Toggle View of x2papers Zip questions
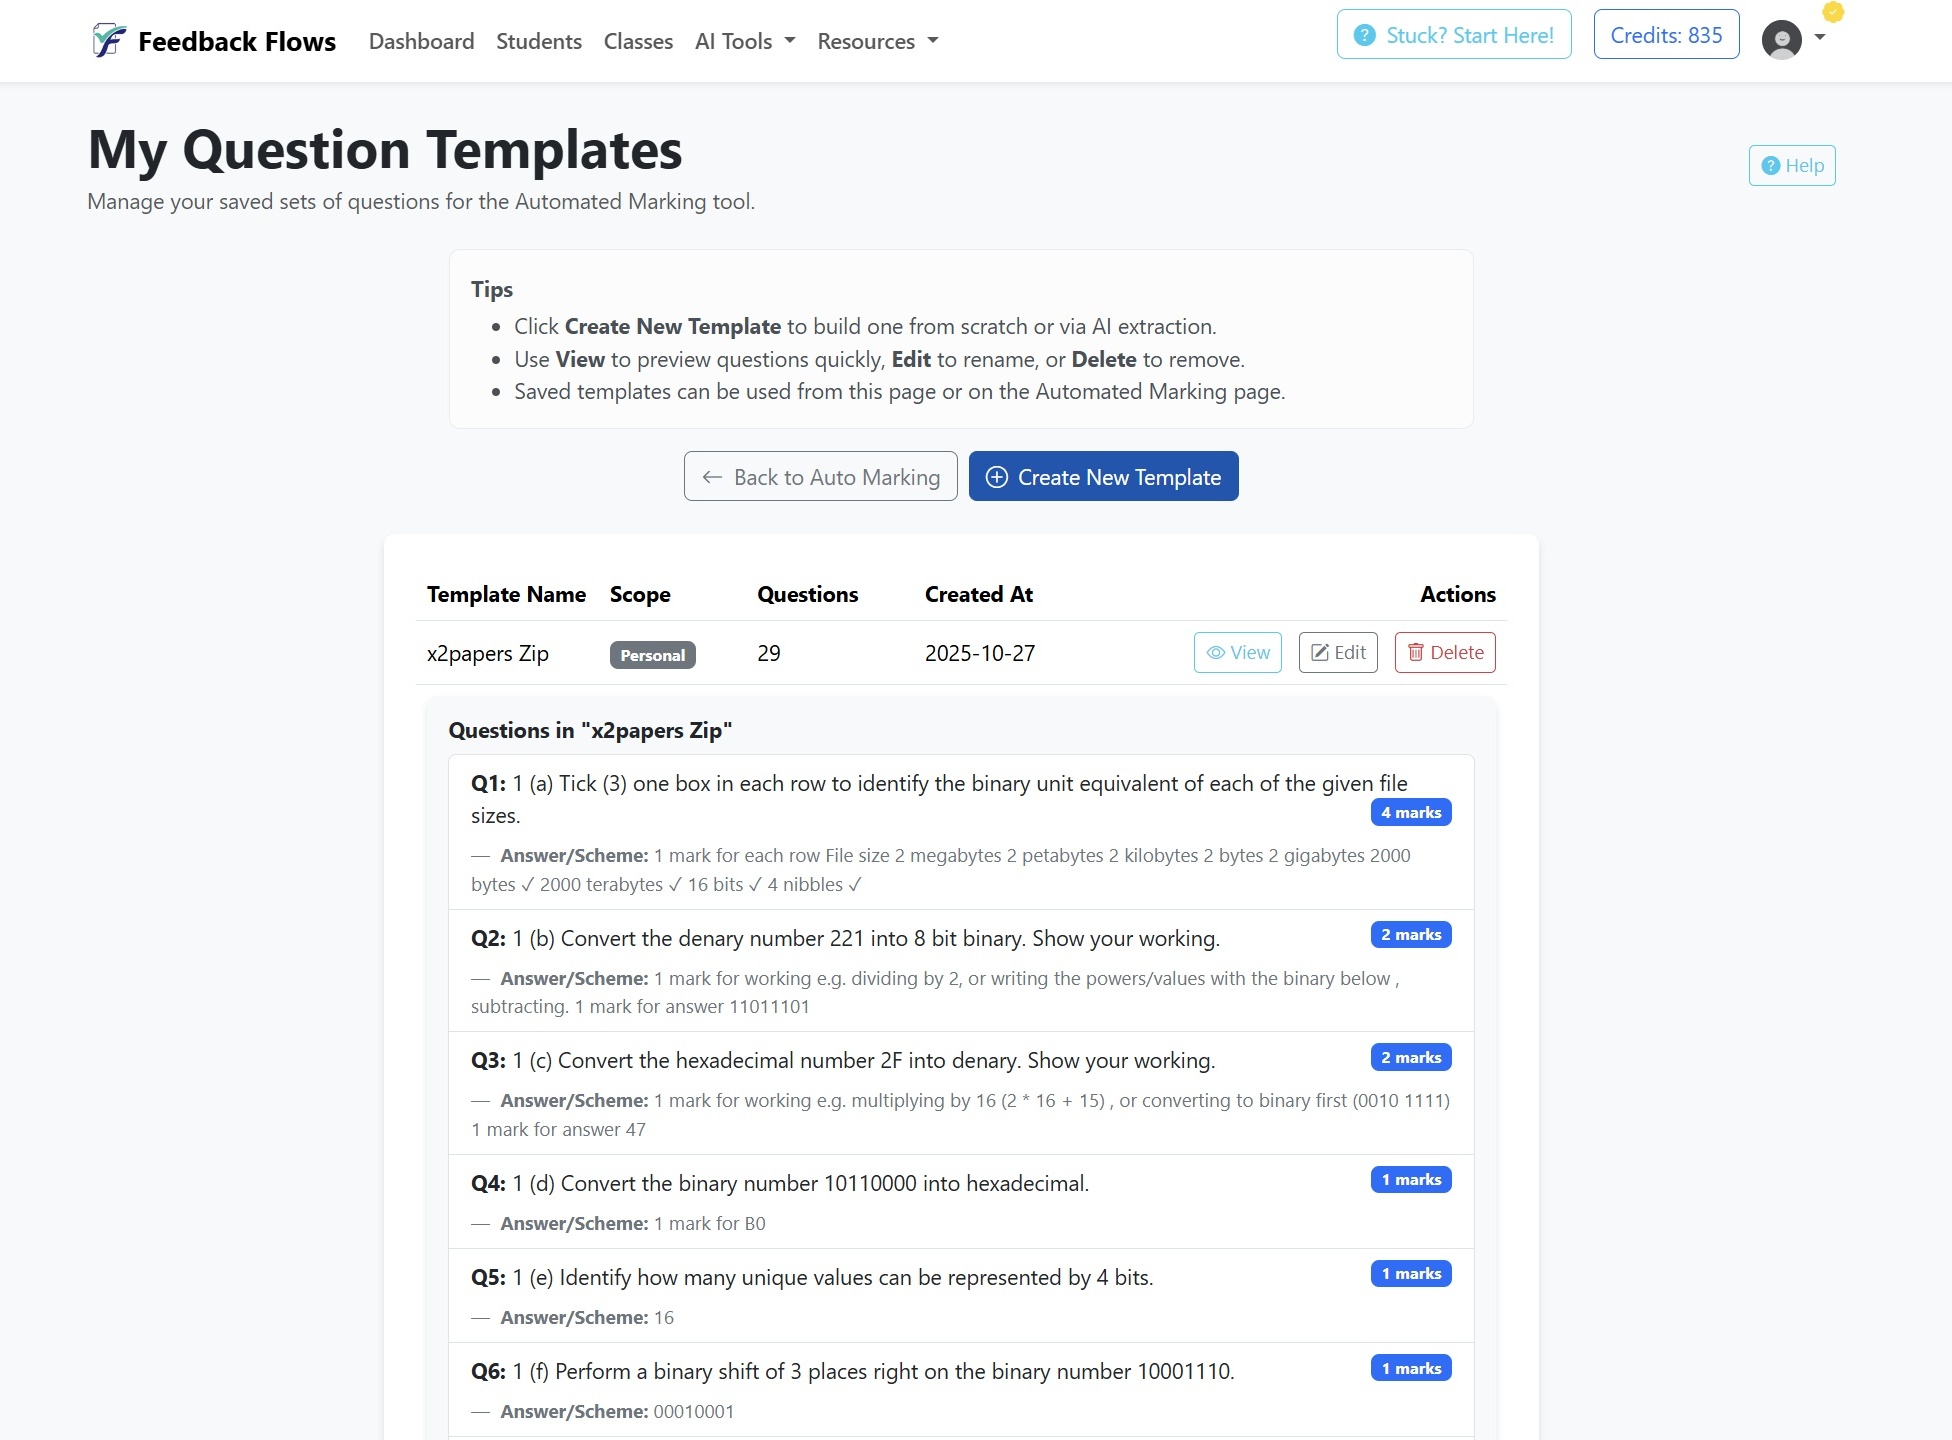1952x1440 pixels. click(1237, 653)
